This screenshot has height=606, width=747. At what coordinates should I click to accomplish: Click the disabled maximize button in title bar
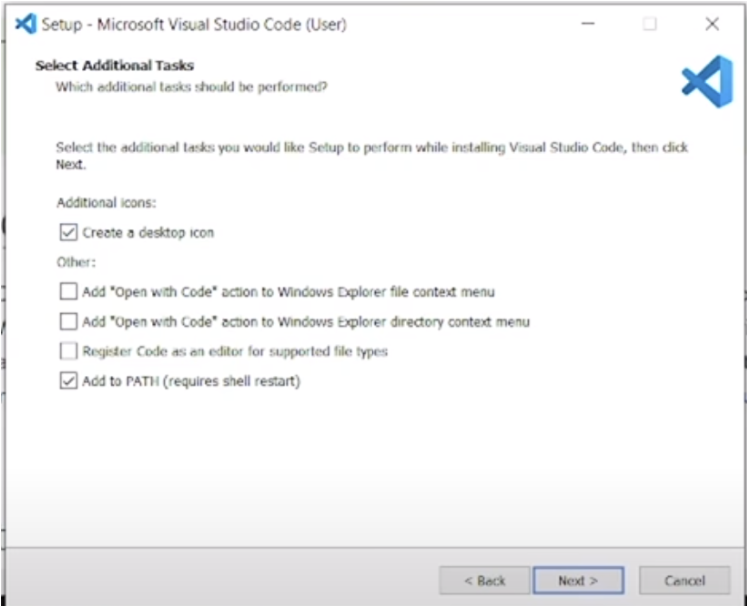click(650, 24)
